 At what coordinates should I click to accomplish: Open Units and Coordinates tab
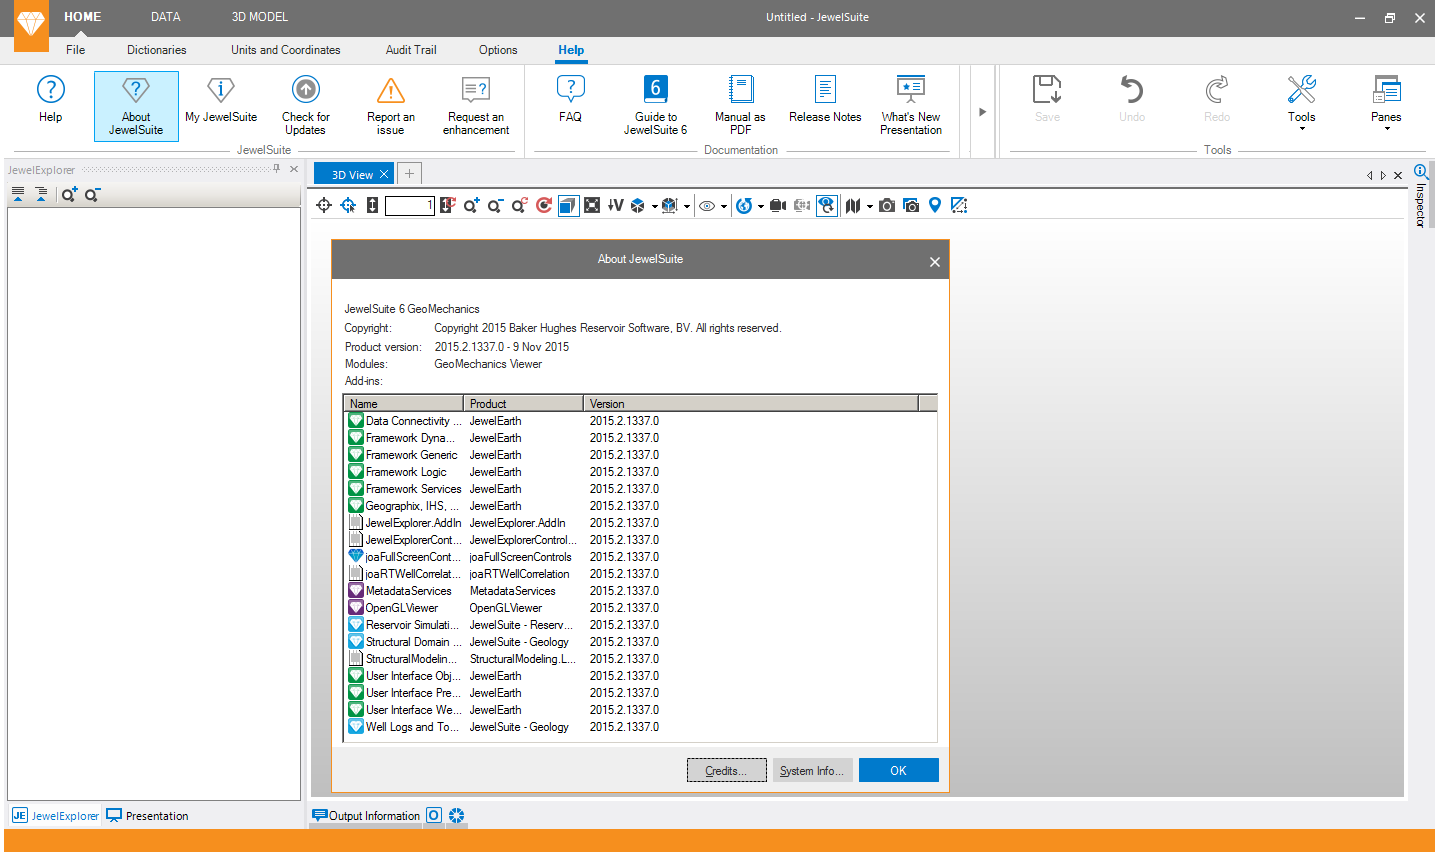click(x=286, y=50)
